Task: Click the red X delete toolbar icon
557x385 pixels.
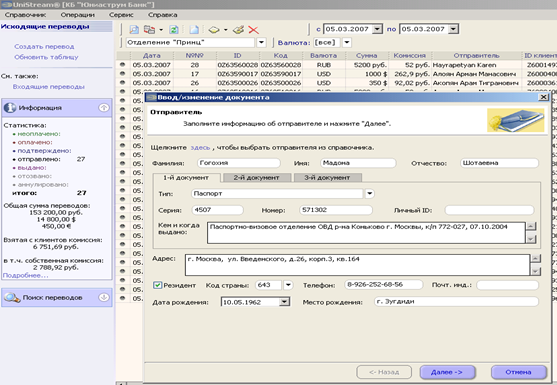Action: [x=253, y=30]
